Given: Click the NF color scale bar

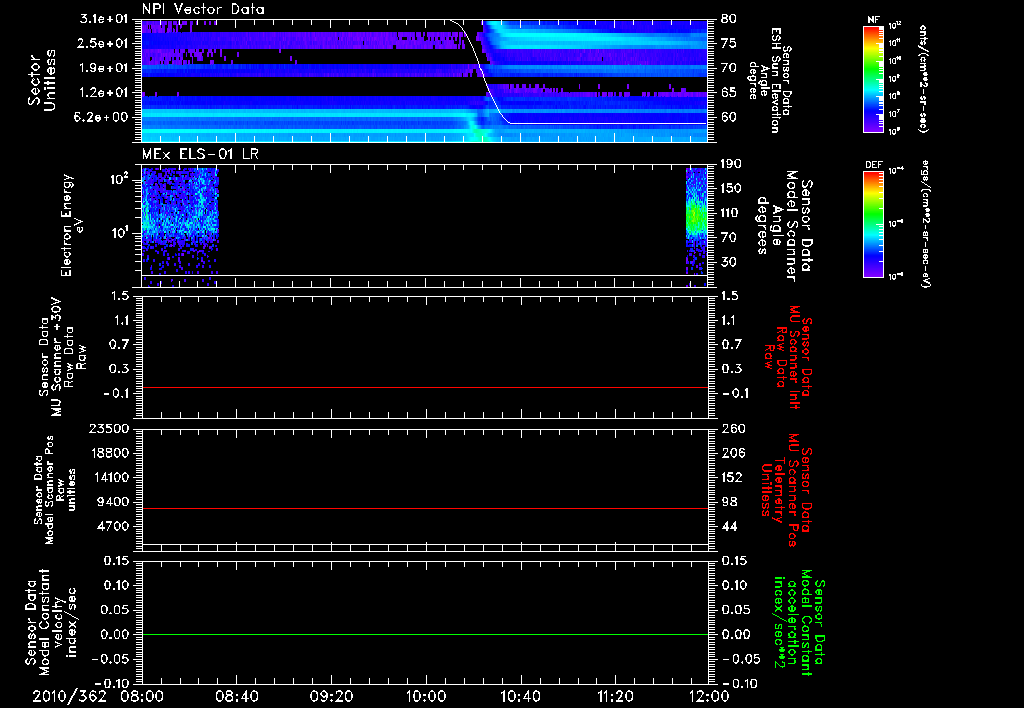Looking at the screenshot, I should 874,78.
